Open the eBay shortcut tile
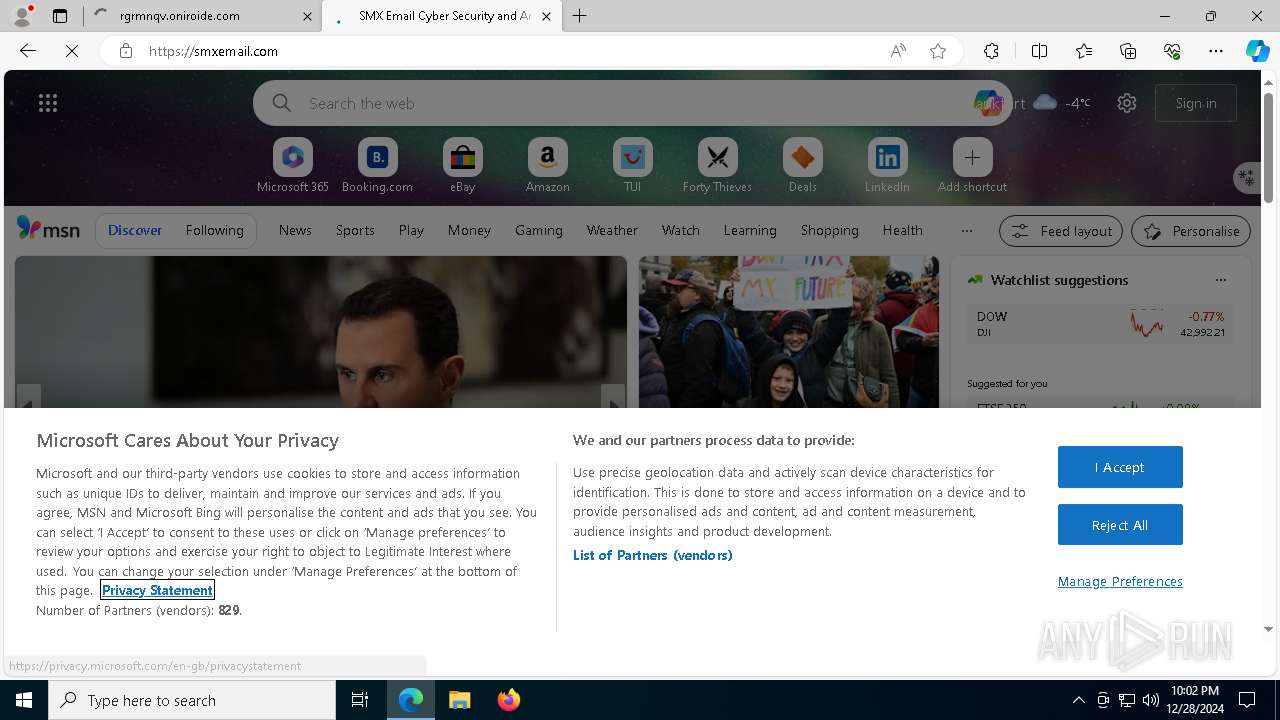1280x720 pixels. click(x=462, y=165)
